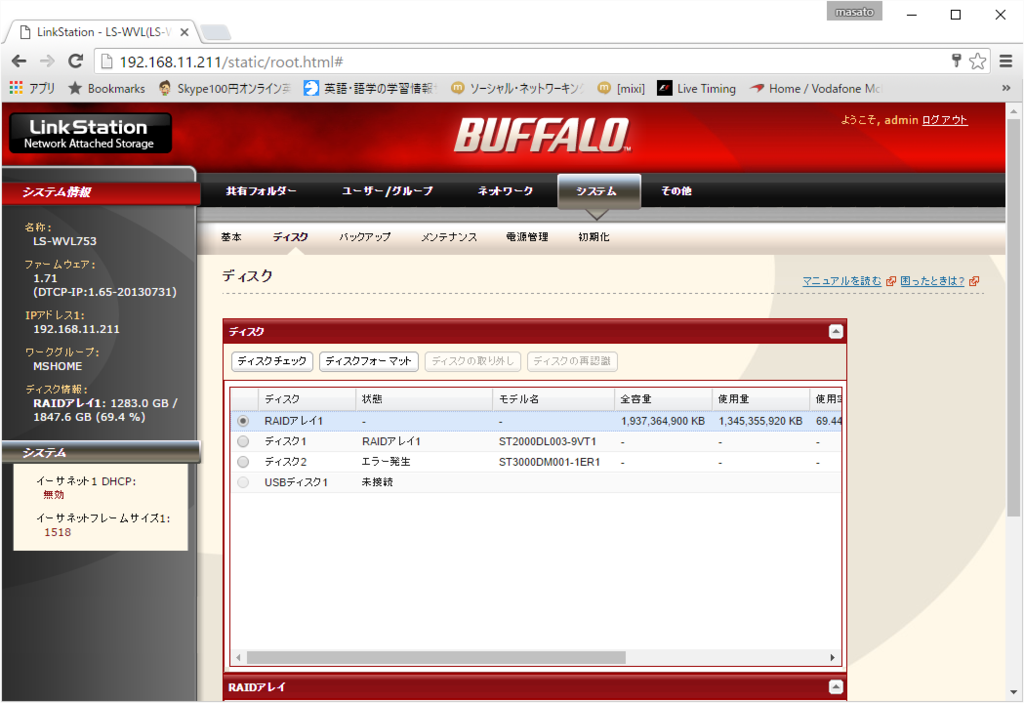Open the Home / Vodafone bookmark
1024x703 pixels.
pyautogui.click(x=815, y=88)
